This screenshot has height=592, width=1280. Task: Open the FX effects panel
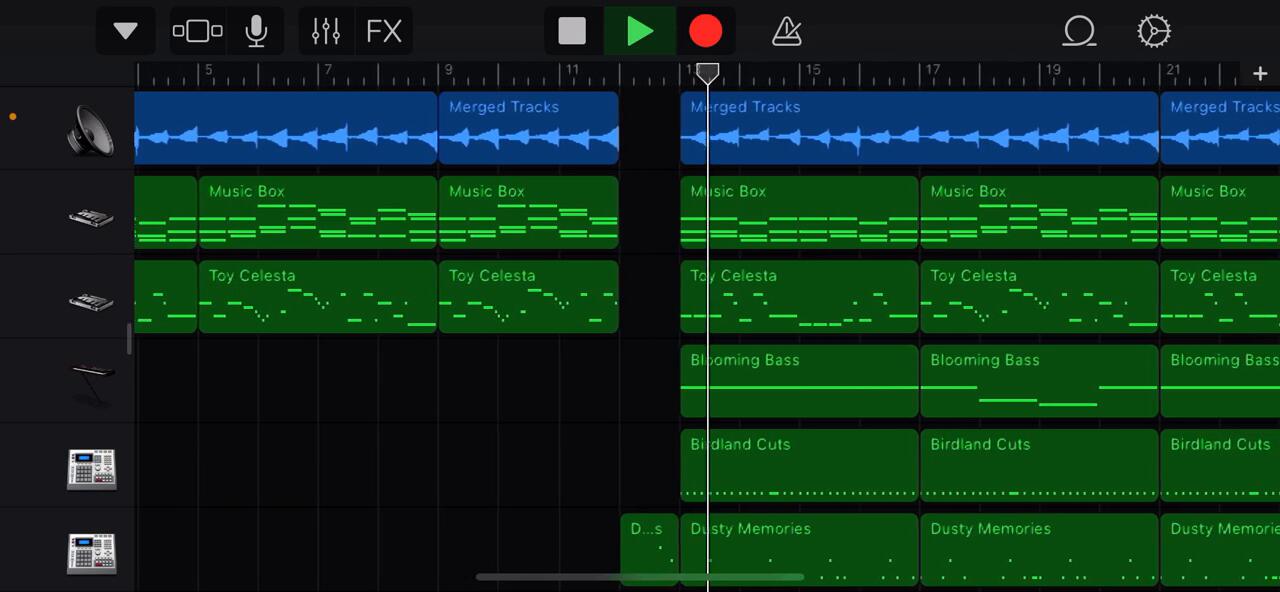(x=384, y=31)
